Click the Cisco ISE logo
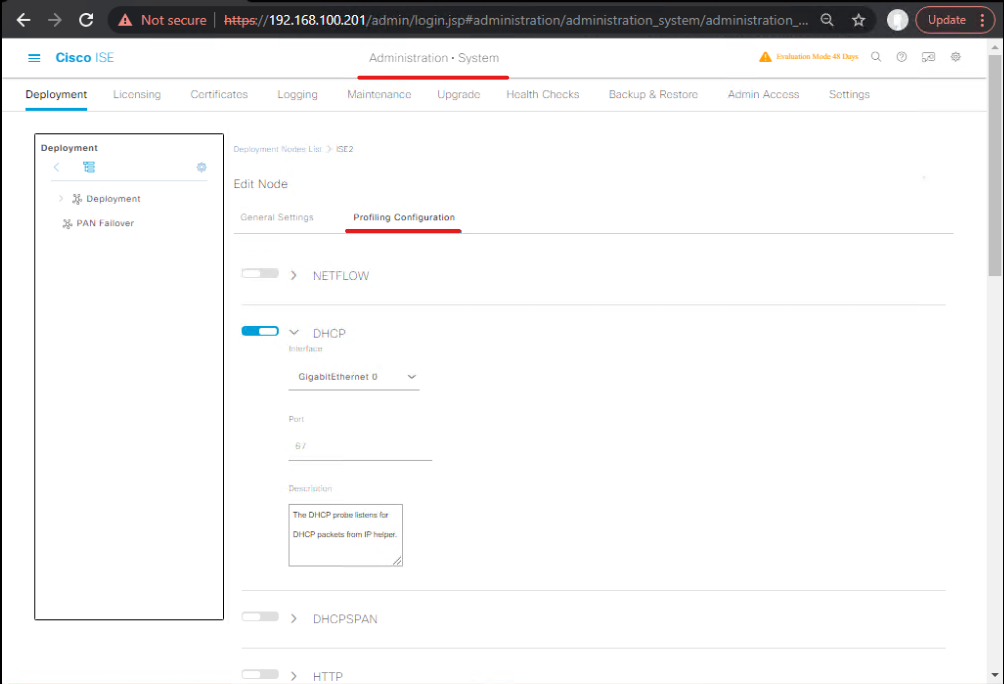This screenshot has height=684, width=1004. click(85, 58)
